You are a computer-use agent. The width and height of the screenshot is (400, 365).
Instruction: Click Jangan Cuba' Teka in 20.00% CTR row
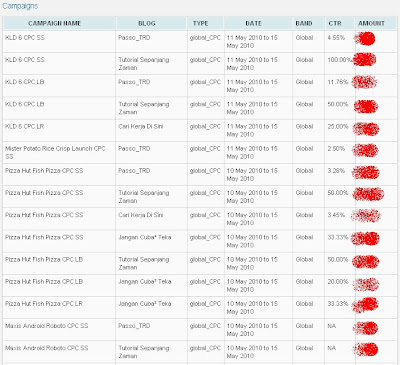[x=145, y=282]
